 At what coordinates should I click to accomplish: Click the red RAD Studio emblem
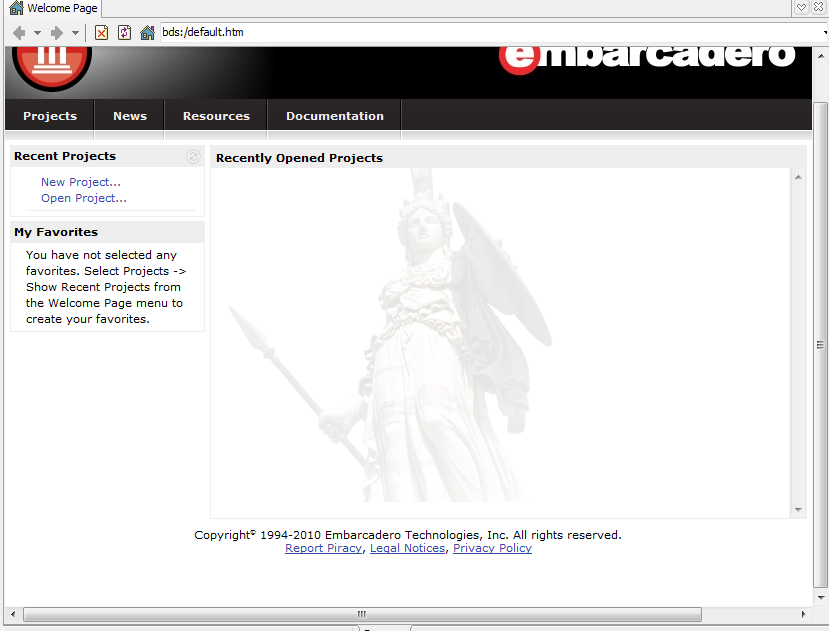(x=52, y=67)
